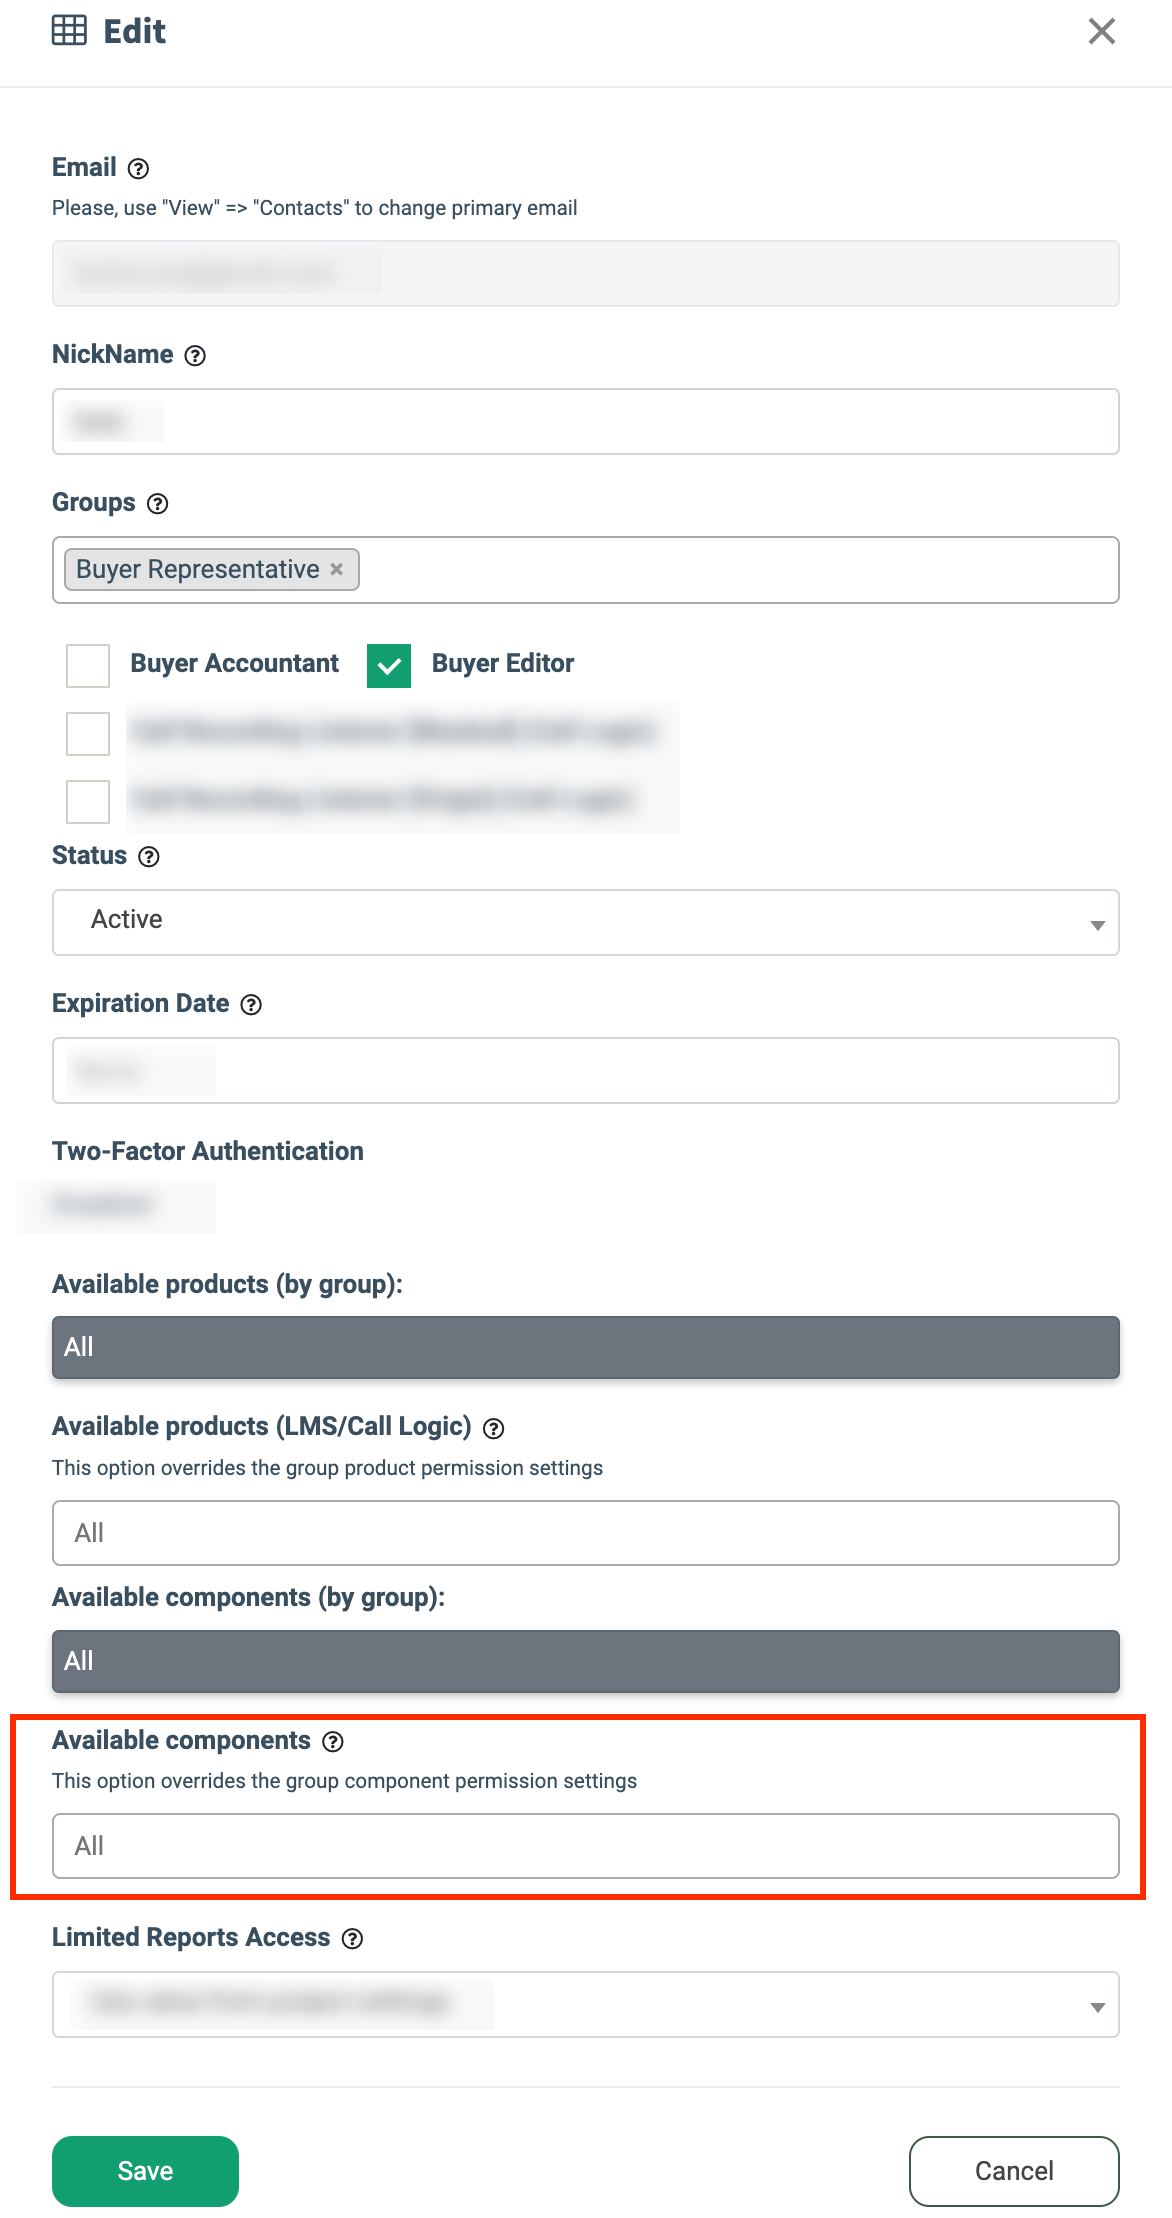This screenshot has width=1172, height=2218.
Task: Remove the Buyer Representative group tag
Action: (x=337, y=569)
